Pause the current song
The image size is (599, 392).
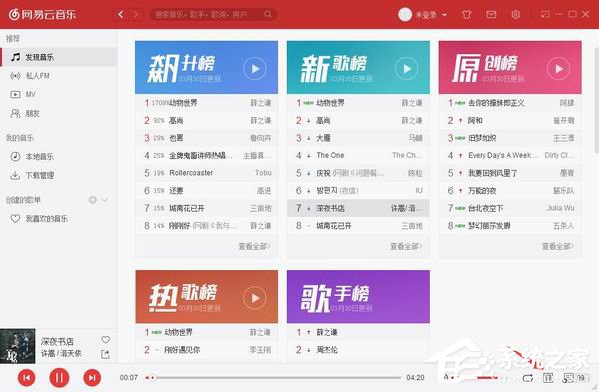(59, 378)
